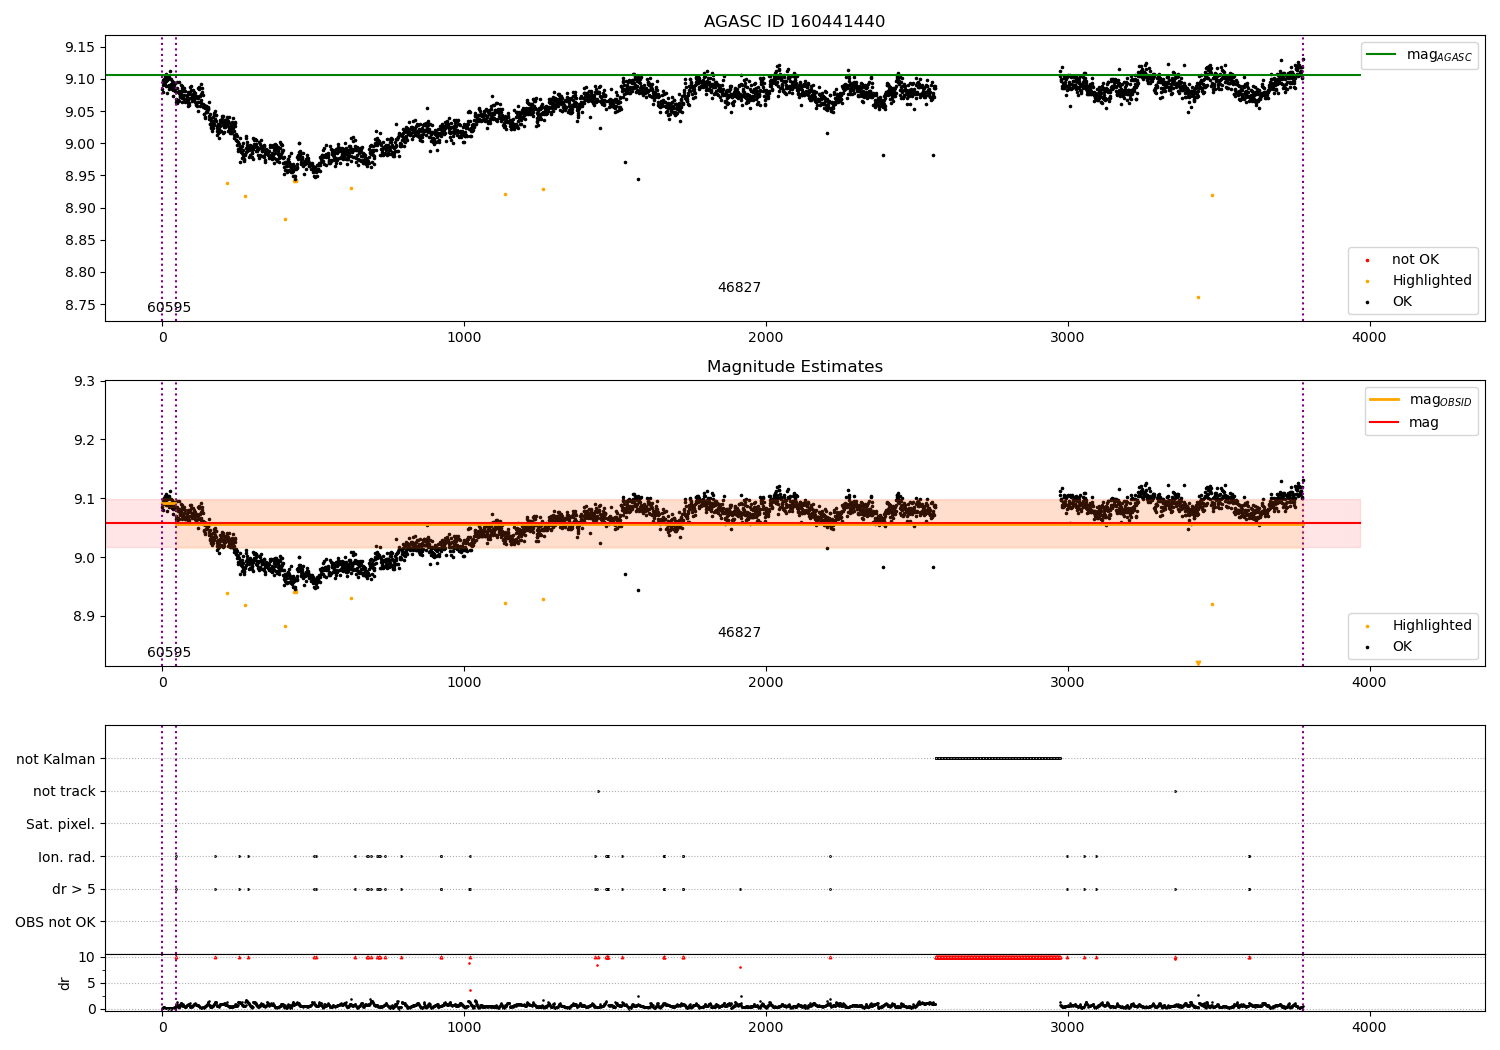Click the lowest orange outlier point in top plot
Image resolution: width=1500 pixels, height=1050 pixels.
coord(1198,297)
